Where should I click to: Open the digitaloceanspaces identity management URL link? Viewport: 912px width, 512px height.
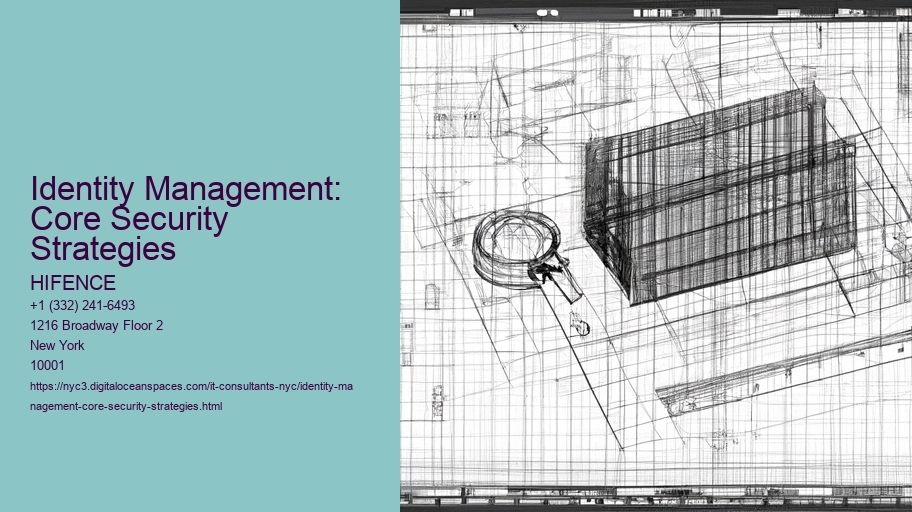191,396
